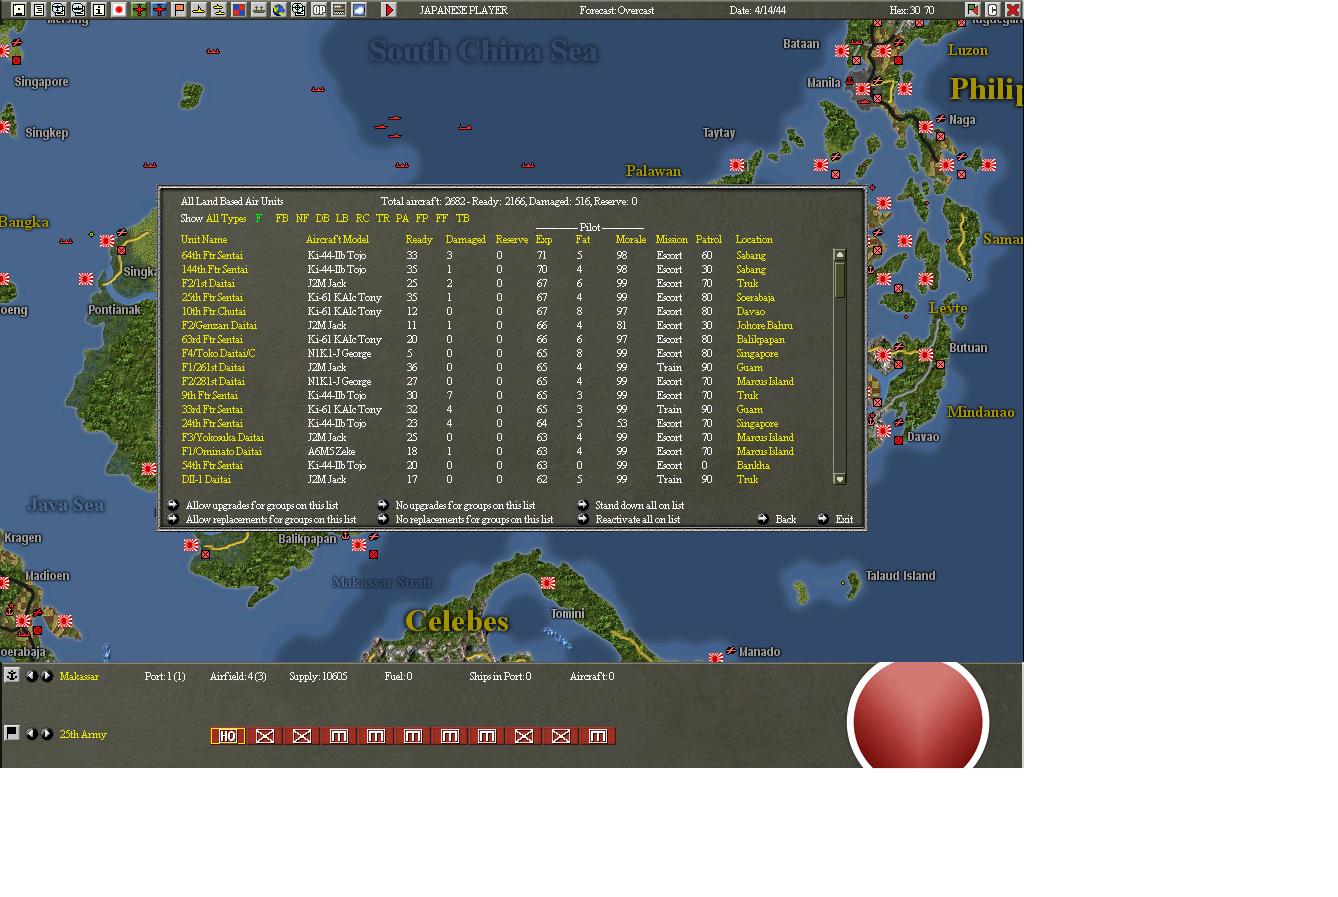Exit the air units list
Viewport: 1338px width, 897px height.
pos(844,520)
